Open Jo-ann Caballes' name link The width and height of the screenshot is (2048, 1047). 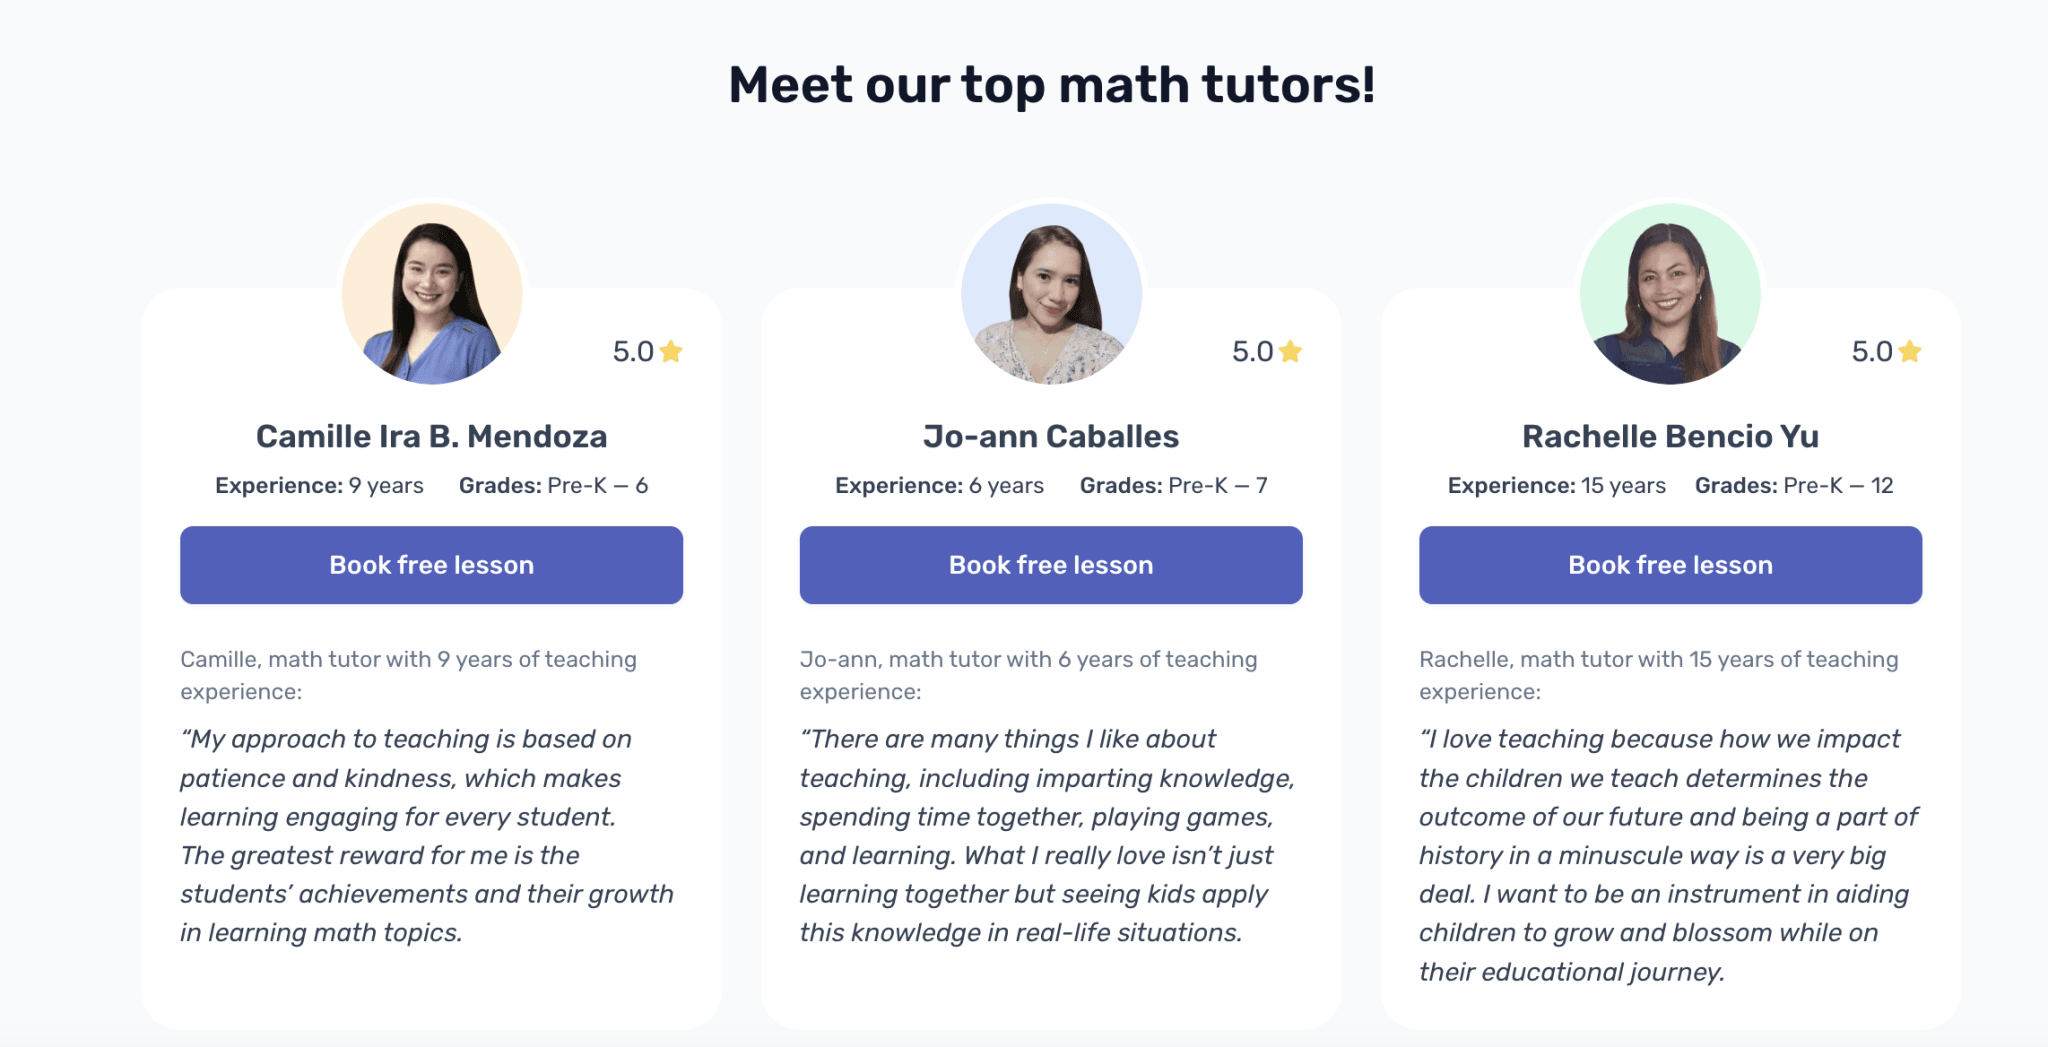coord(1050,436)
